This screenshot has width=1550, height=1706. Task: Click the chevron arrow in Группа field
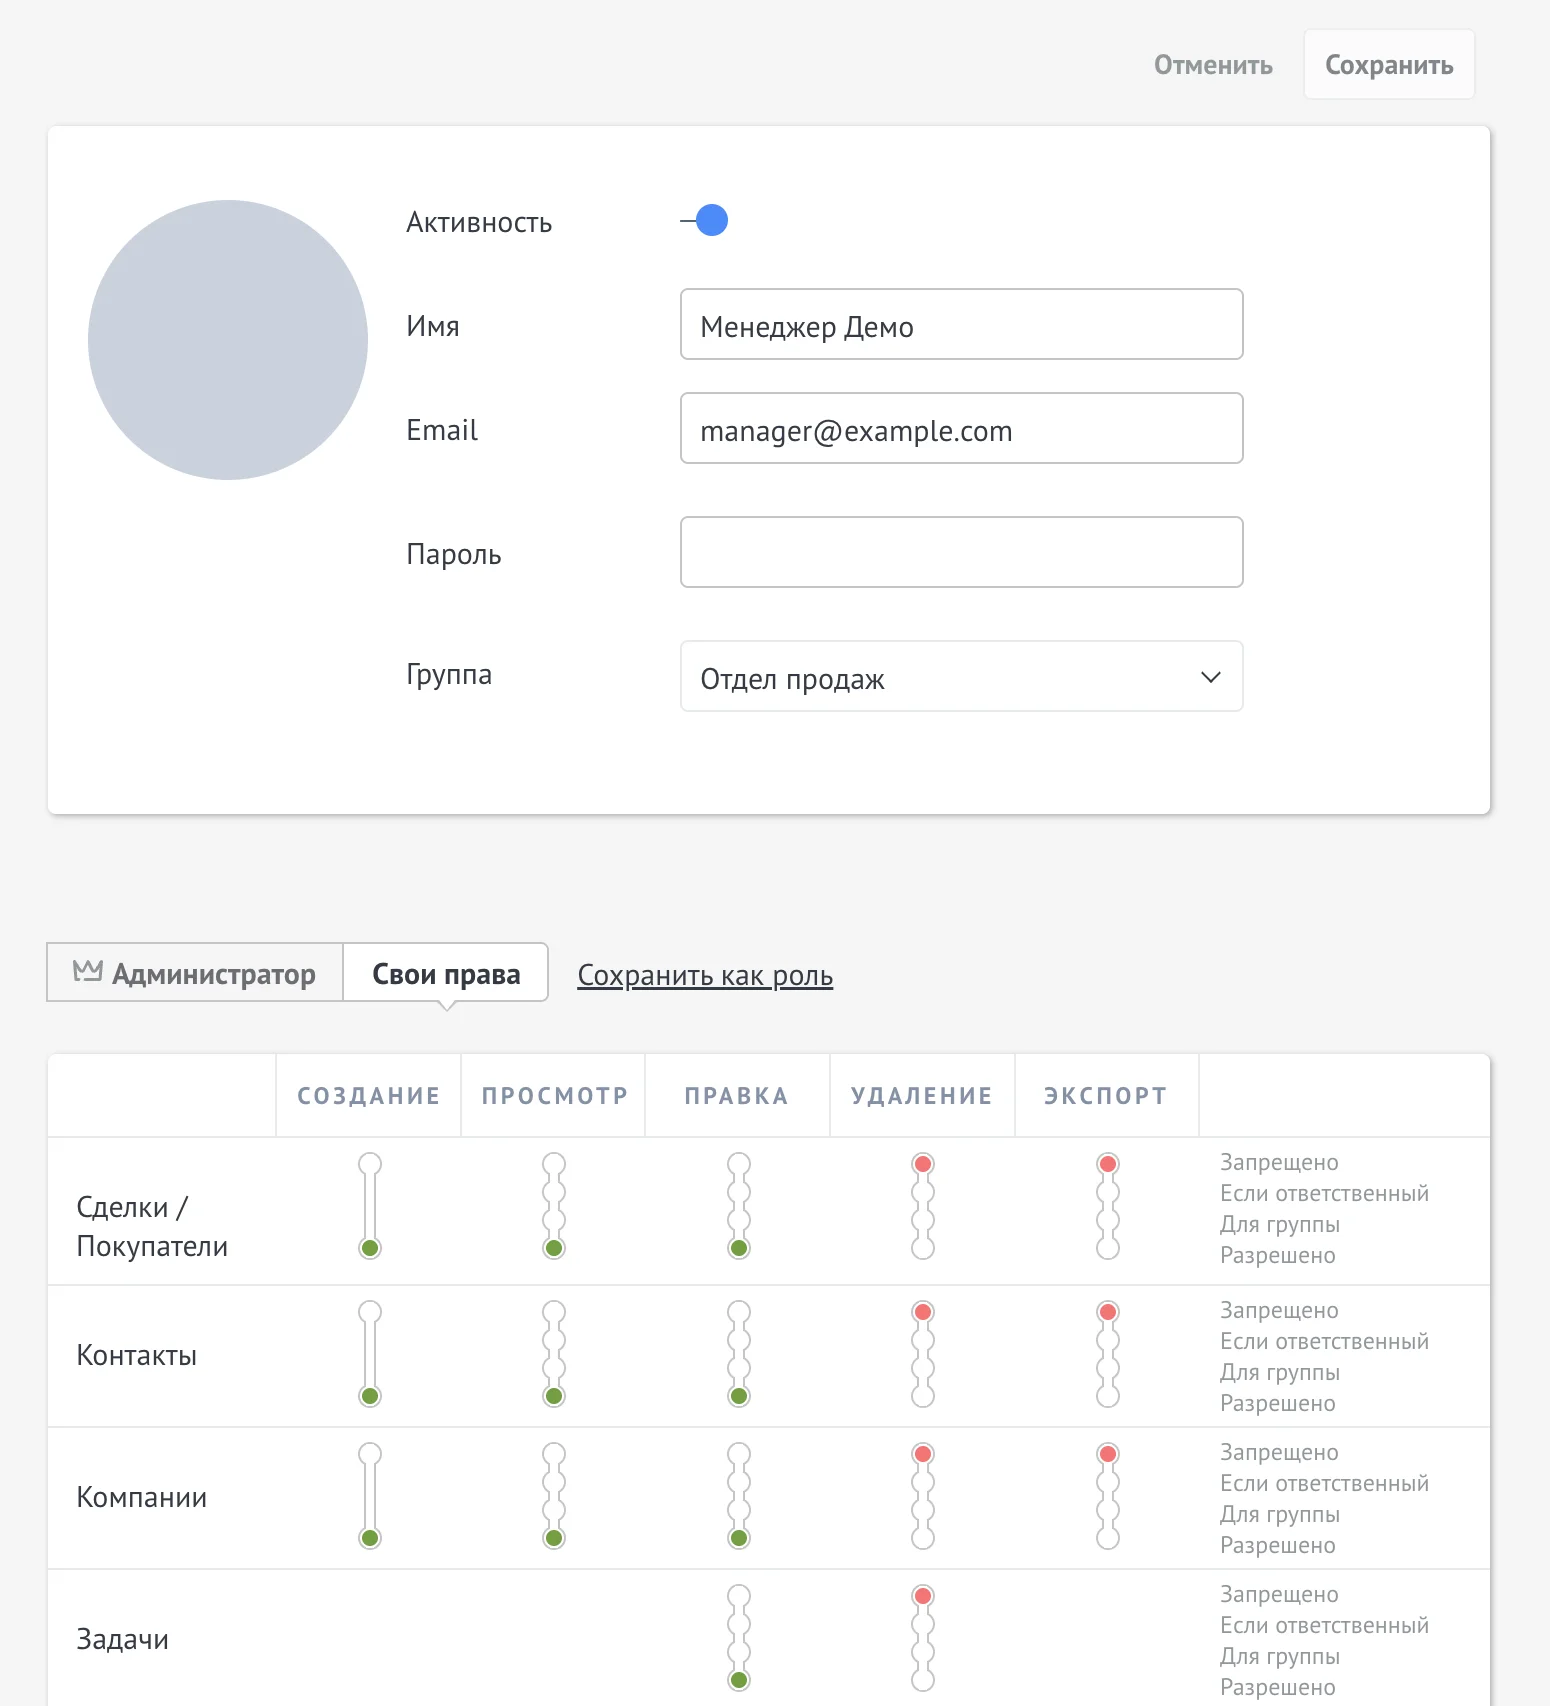1210,677
